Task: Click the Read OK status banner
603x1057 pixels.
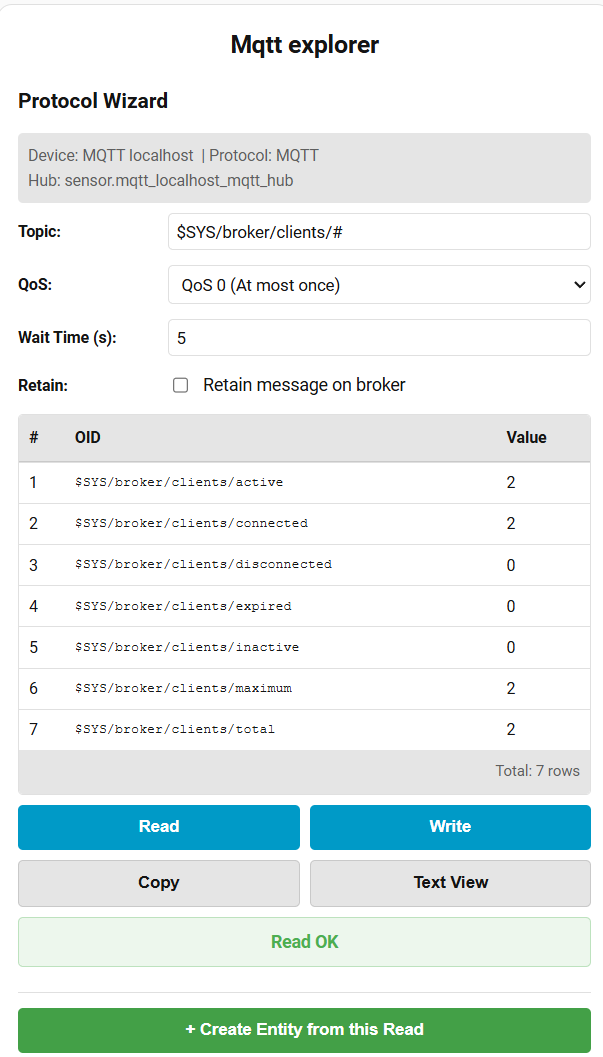Action: pos(302,941)
